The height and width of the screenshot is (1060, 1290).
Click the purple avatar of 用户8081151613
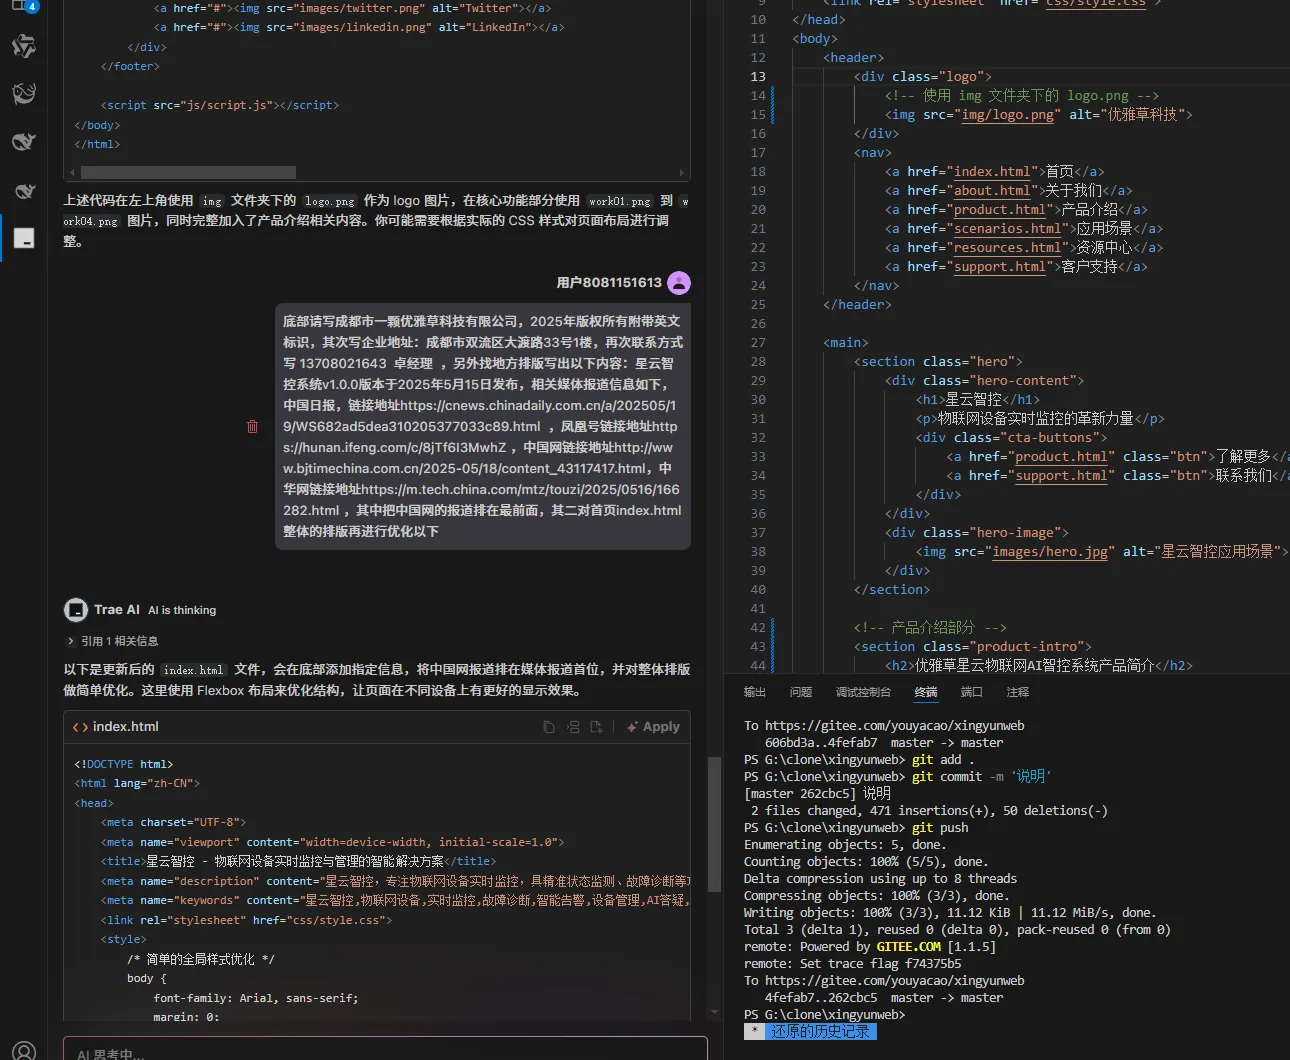(x=679, y=283)
